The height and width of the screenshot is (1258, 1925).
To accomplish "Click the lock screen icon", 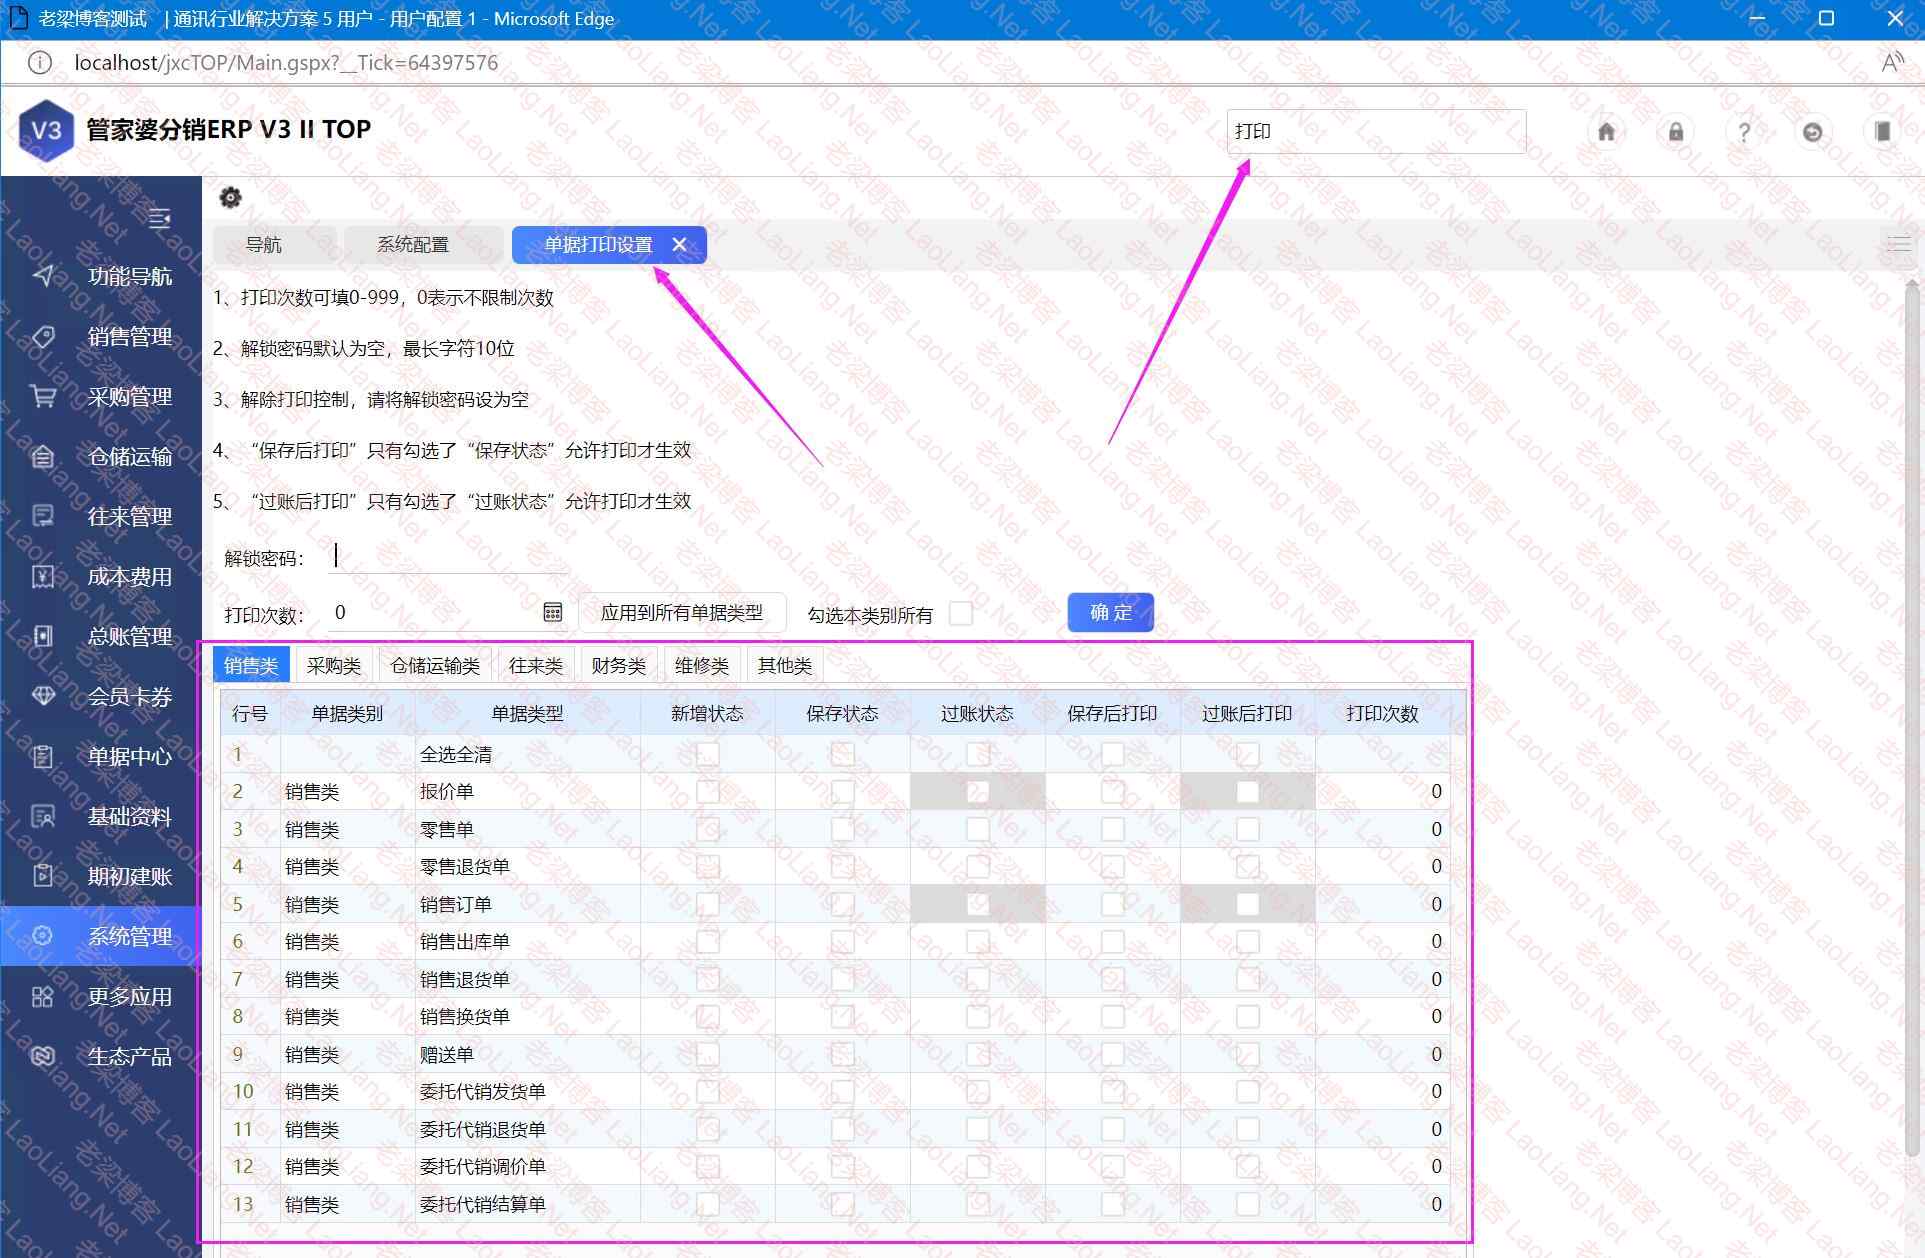I will pyautogui.click(x=1676, y=132).
